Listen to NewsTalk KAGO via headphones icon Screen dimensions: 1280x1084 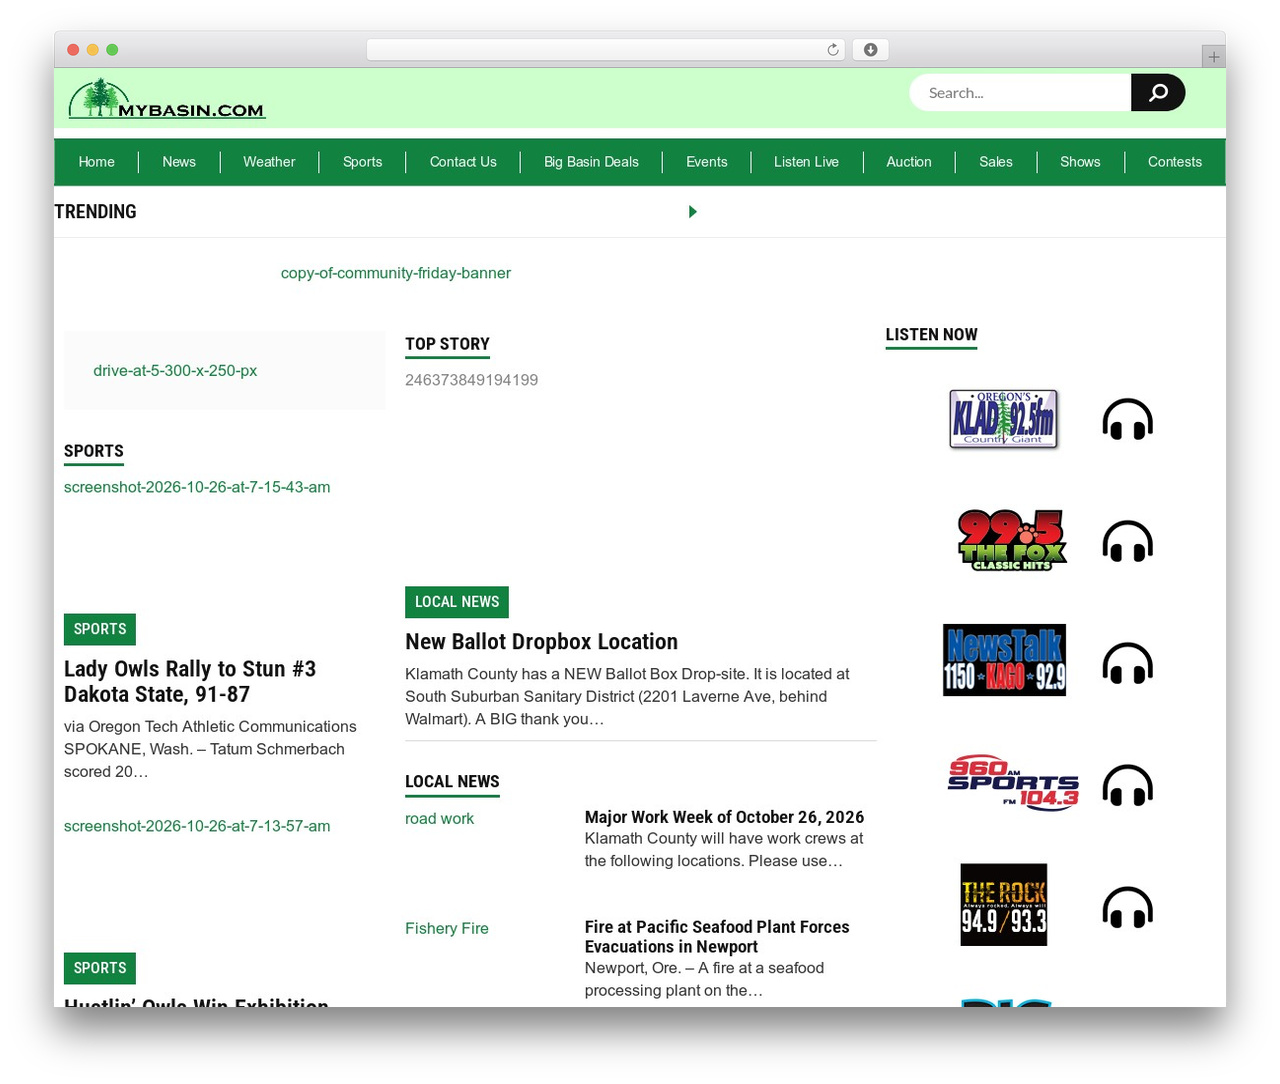(1127, 663)
